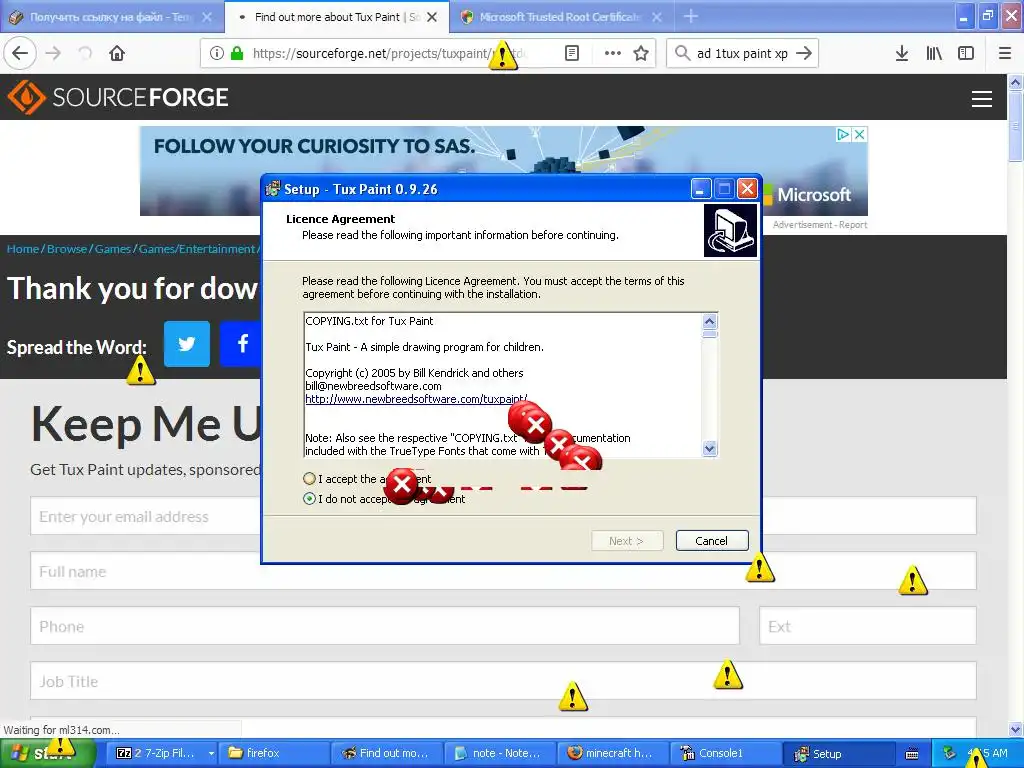Click the Firefox forward arrow button
This screenshot has width=1024, height=768.
53,53
